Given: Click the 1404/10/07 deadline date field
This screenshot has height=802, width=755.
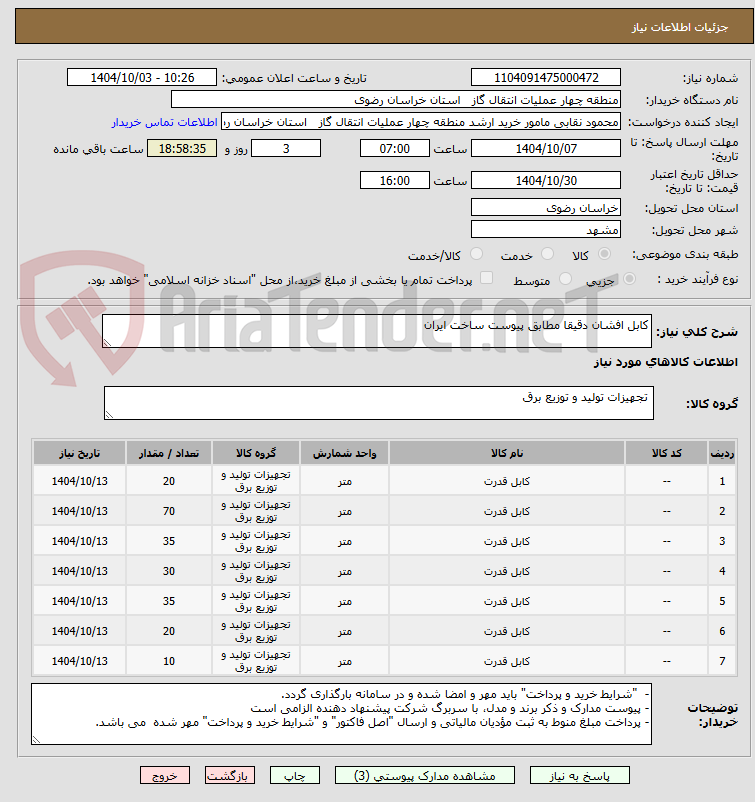Looking at the screenshot, I should [x=546, y=148].
